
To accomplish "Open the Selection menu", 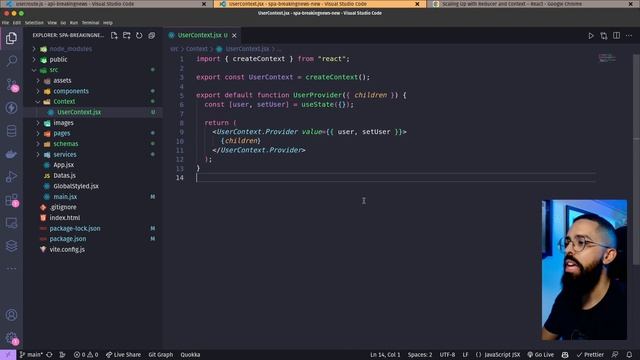I will point(34,23).
